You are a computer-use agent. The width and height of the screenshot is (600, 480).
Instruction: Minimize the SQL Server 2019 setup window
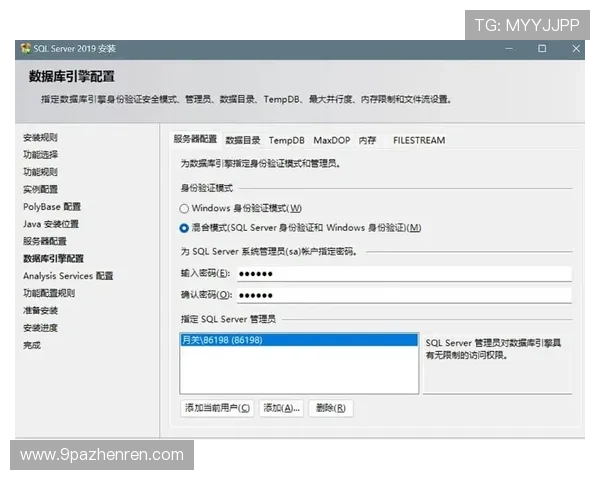509,49
